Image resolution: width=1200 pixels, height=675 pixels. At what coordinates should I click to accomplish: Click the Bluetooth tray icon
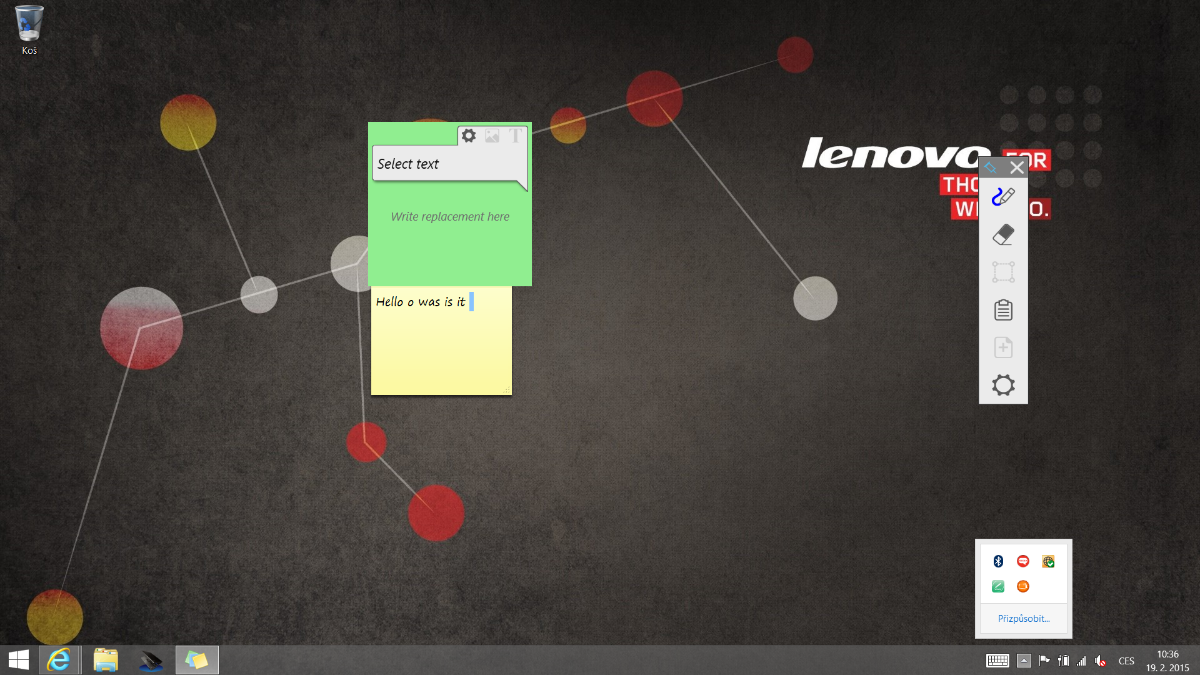coord(997,562)
